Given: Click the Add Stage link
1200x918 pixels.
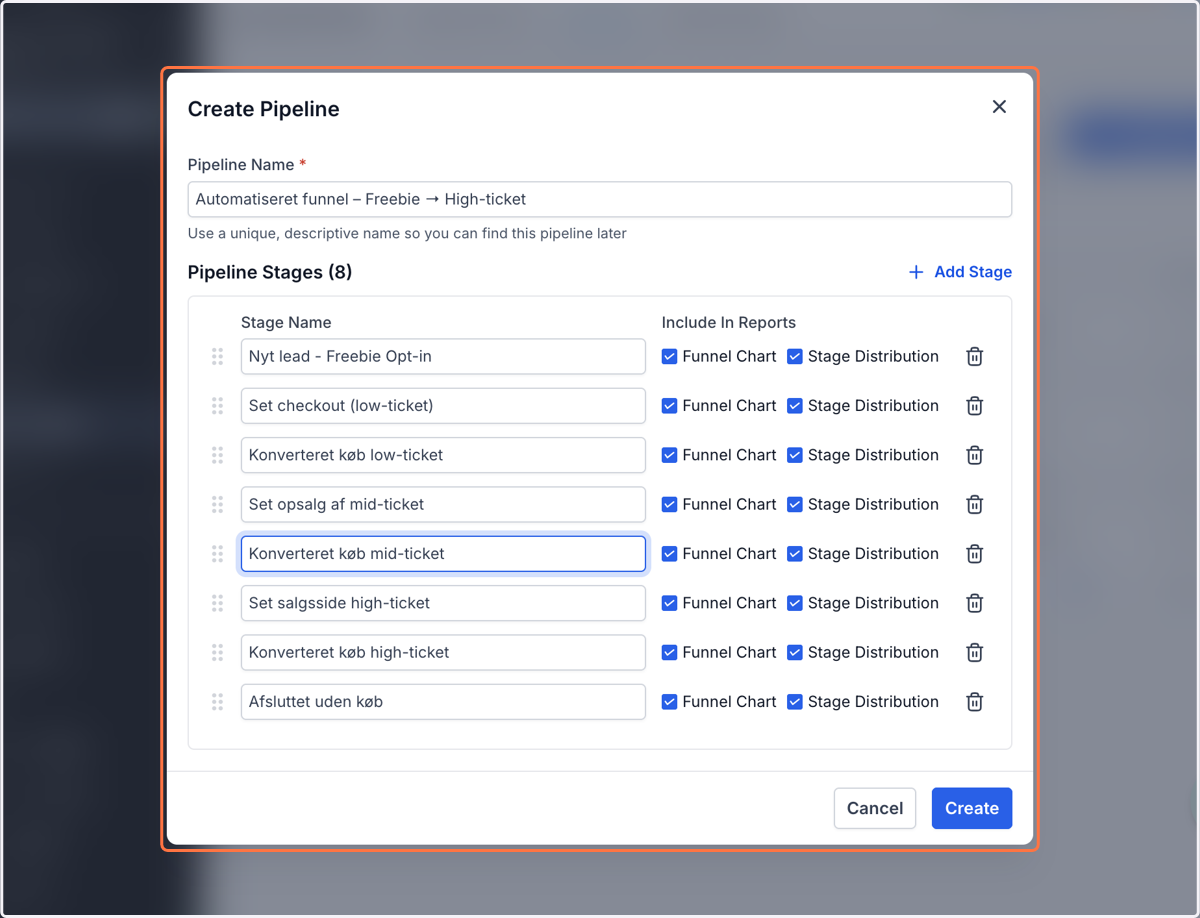Looking at the screenshot, I should (x=960, y=272).
